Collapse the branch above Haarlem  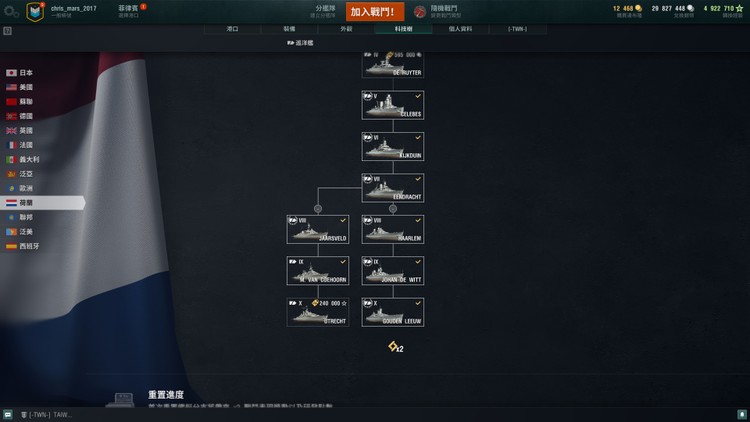coord(393,209)
